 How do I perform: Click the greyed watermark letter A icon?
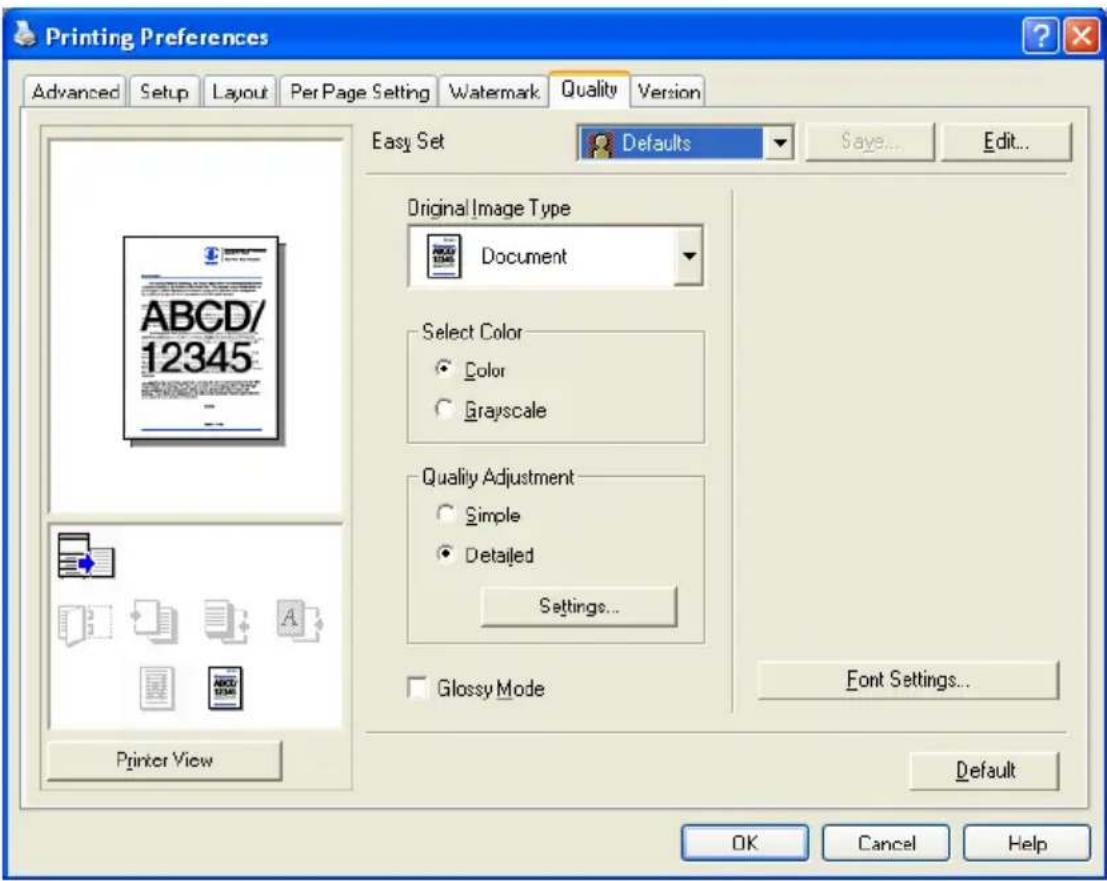(x=299, y=621)
